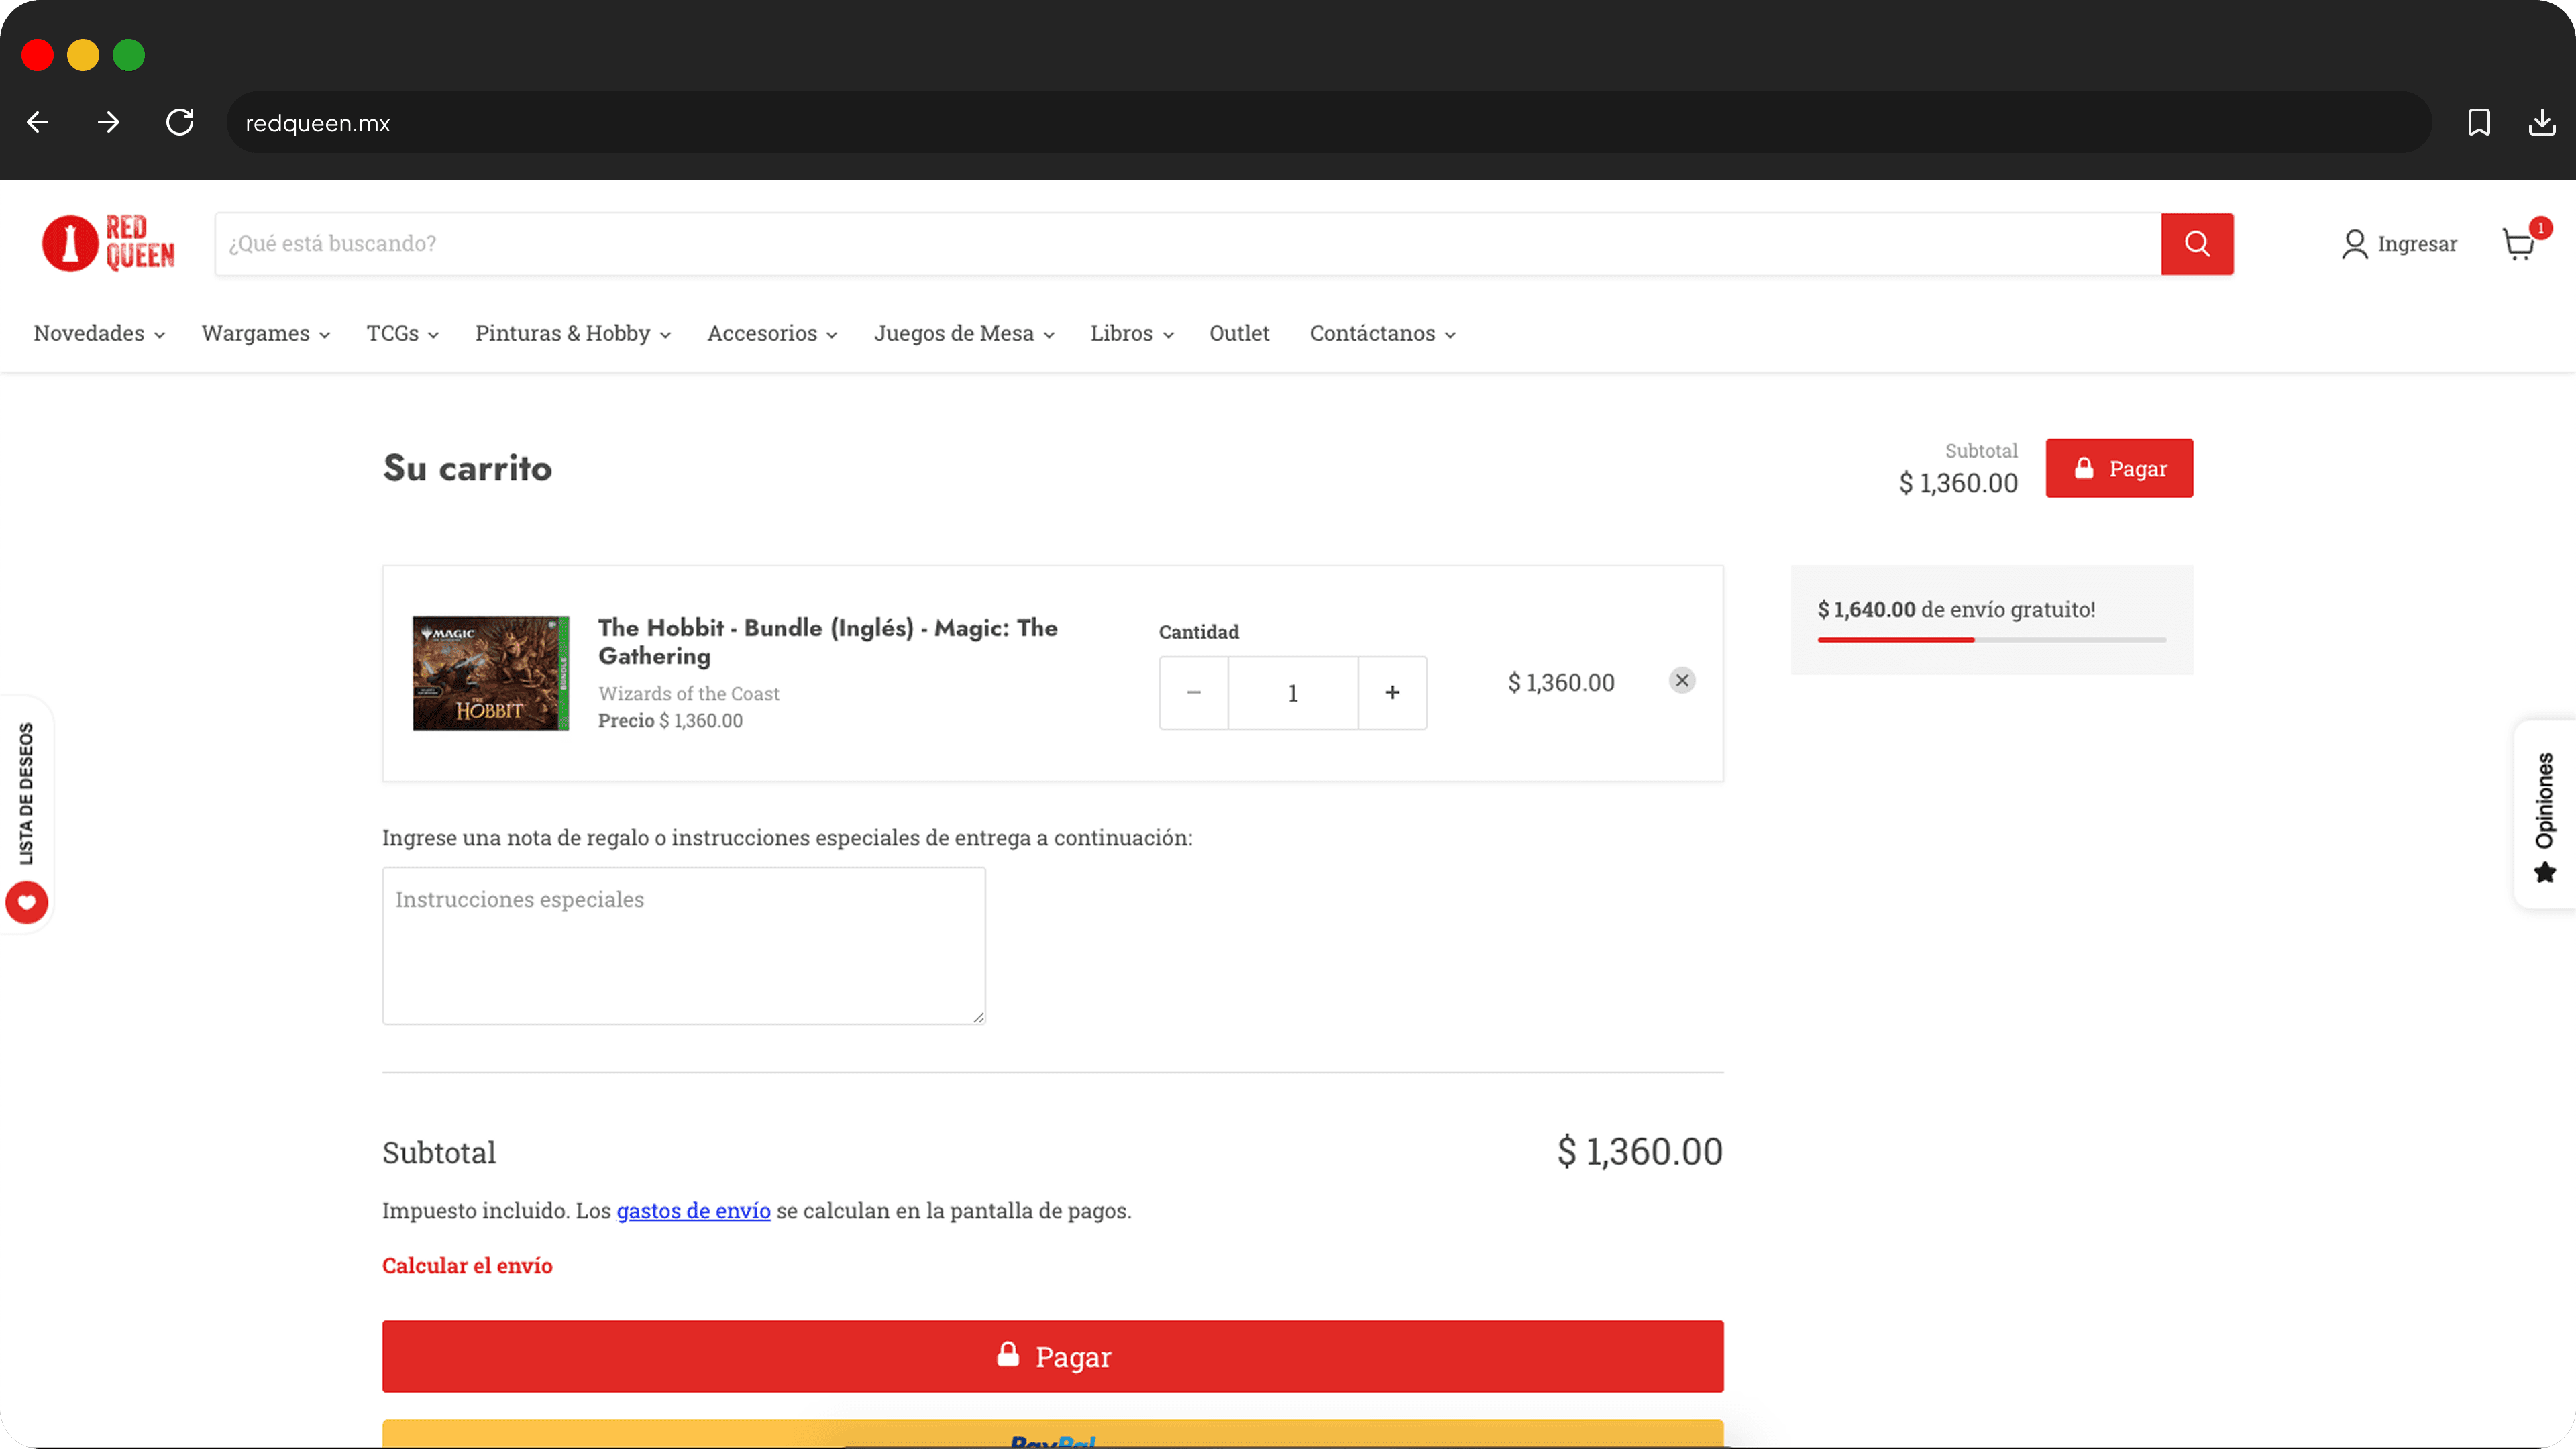2576x1449 pixels.
Task: Minimize the window with the yellow button
Action: (83, 55)
